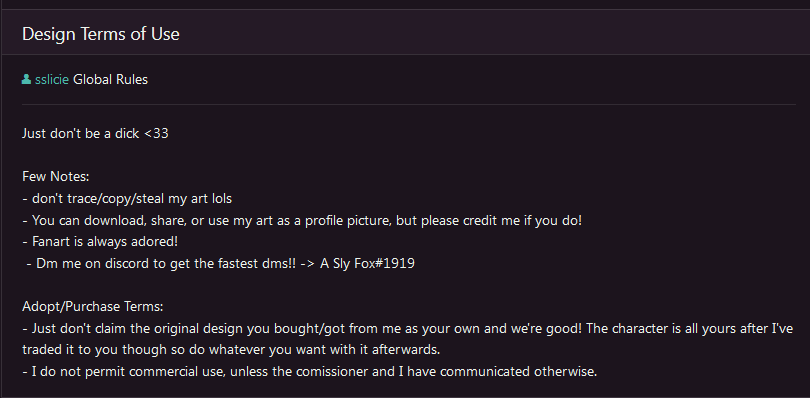Select the "Few Notes:" subheading
Screen dimensions: 810x398
56,177
